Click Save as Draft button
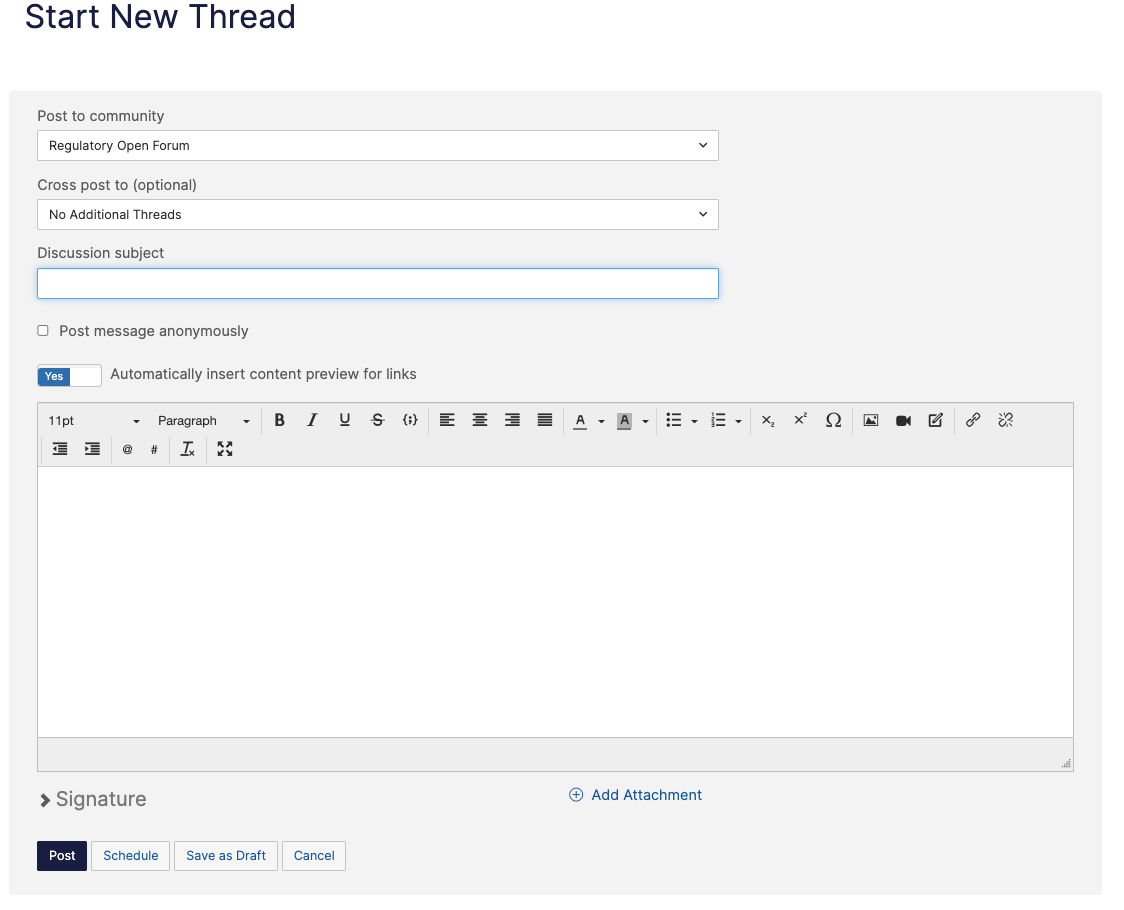1124x910 pixels. [226, 856]
